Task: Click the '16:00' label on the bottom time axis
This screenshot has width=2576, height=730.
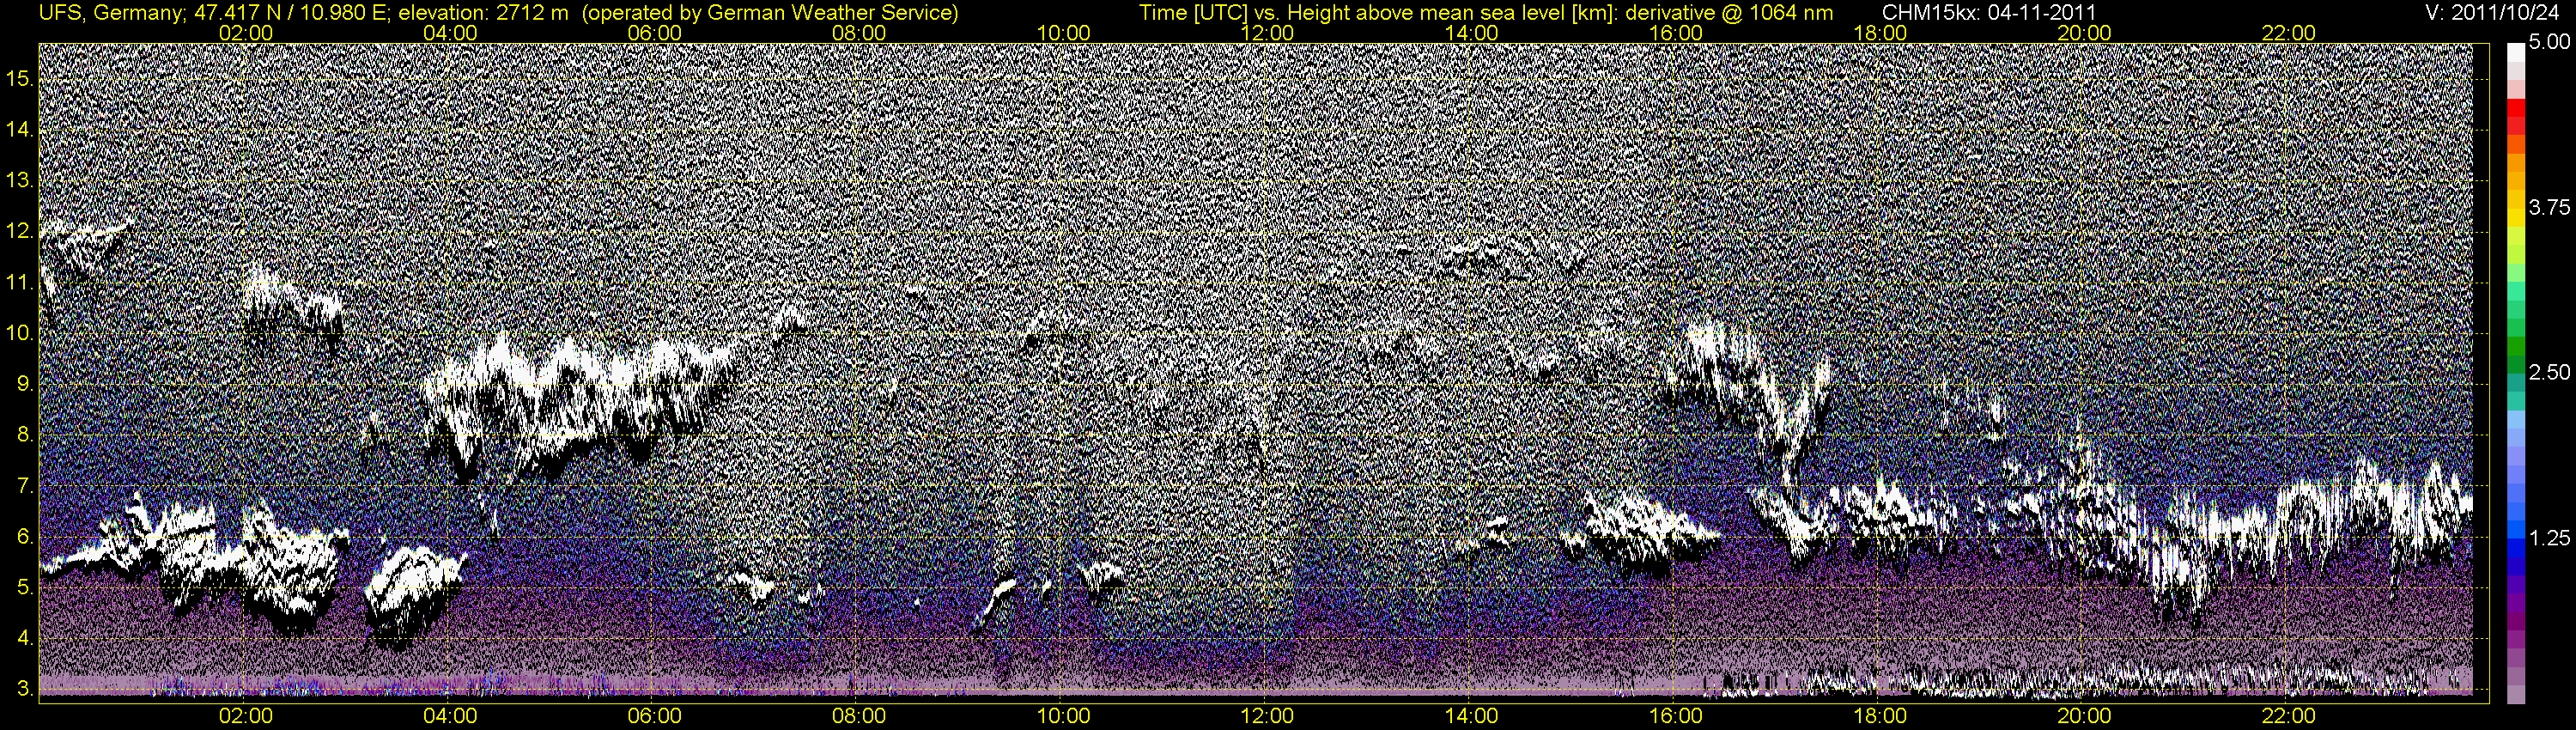Action: click(1676, 717)
